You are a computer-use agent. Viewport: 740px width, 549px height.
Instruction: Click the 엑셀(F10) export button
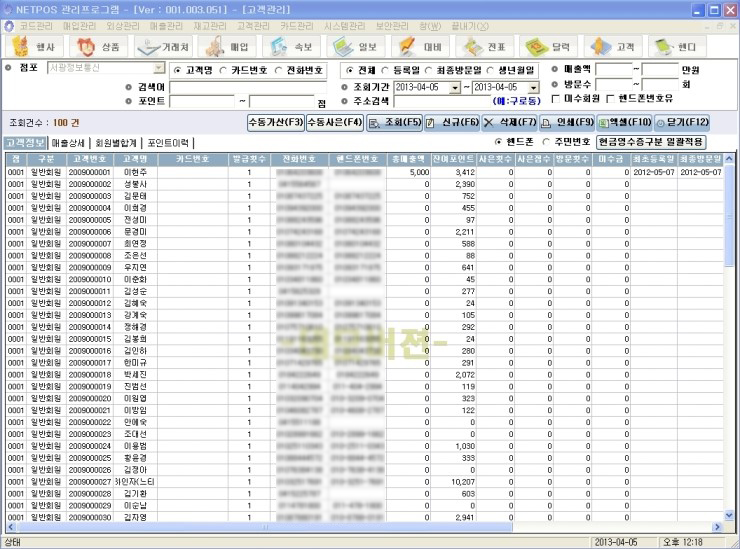pyautogui.click(x=624, y=123)
